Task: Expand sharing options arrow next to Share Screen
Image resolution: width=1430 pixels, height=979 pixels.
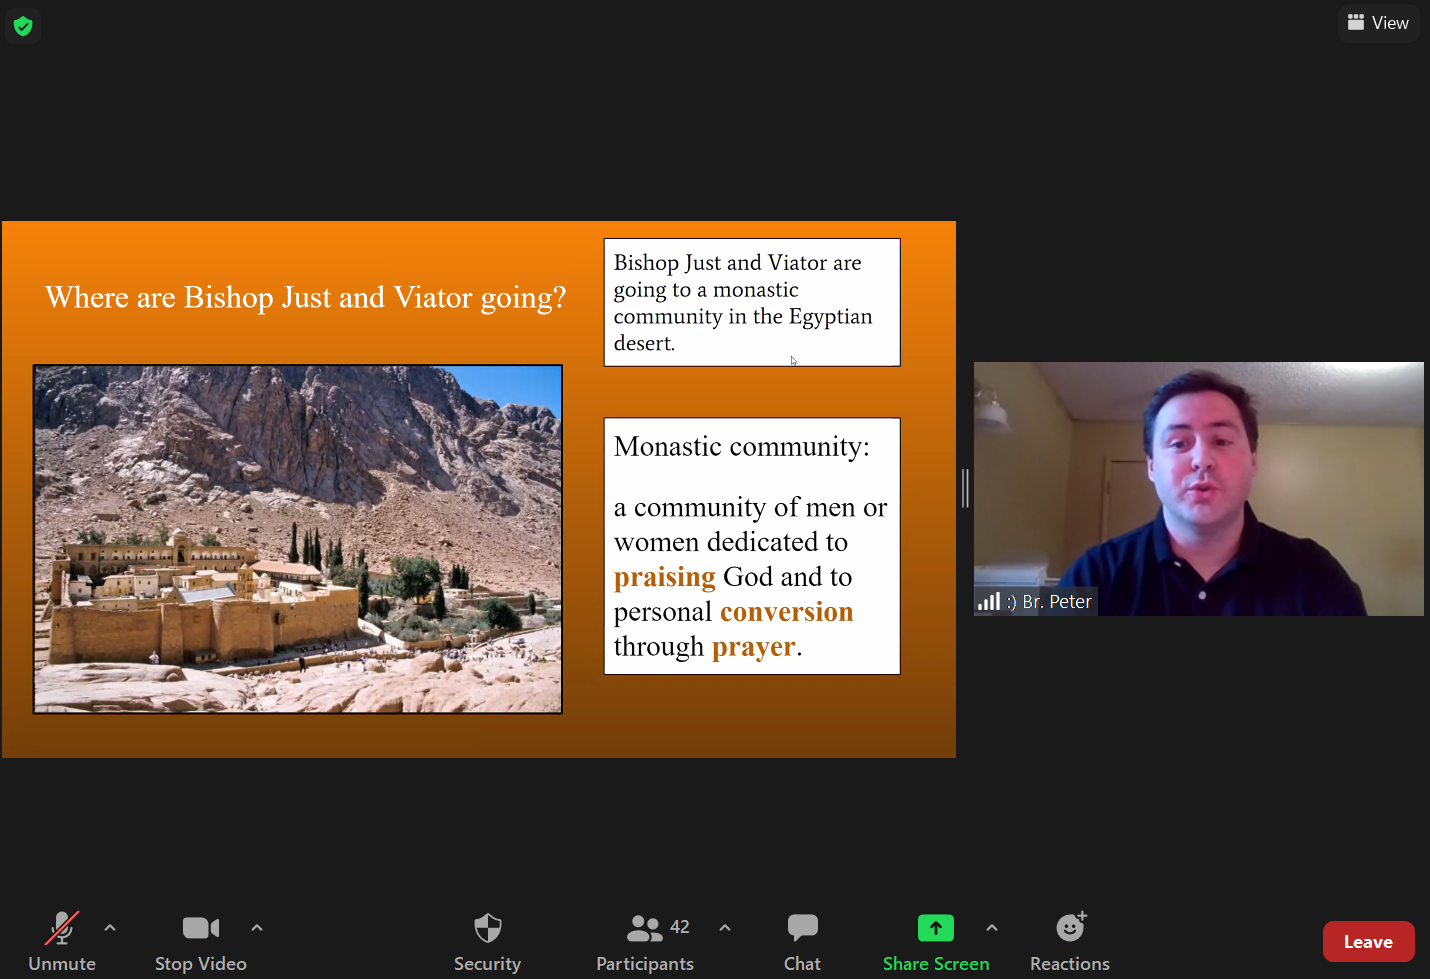Action: click(x=992, y=928)
